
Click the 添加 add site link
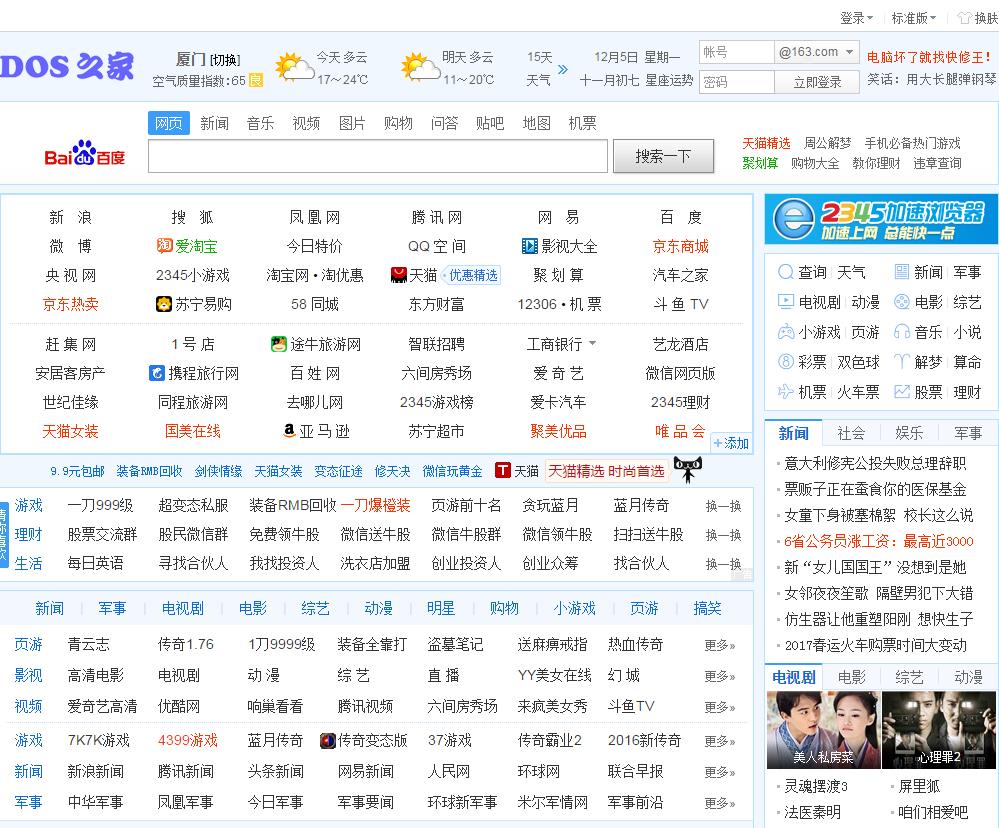(x=731, y=443)
